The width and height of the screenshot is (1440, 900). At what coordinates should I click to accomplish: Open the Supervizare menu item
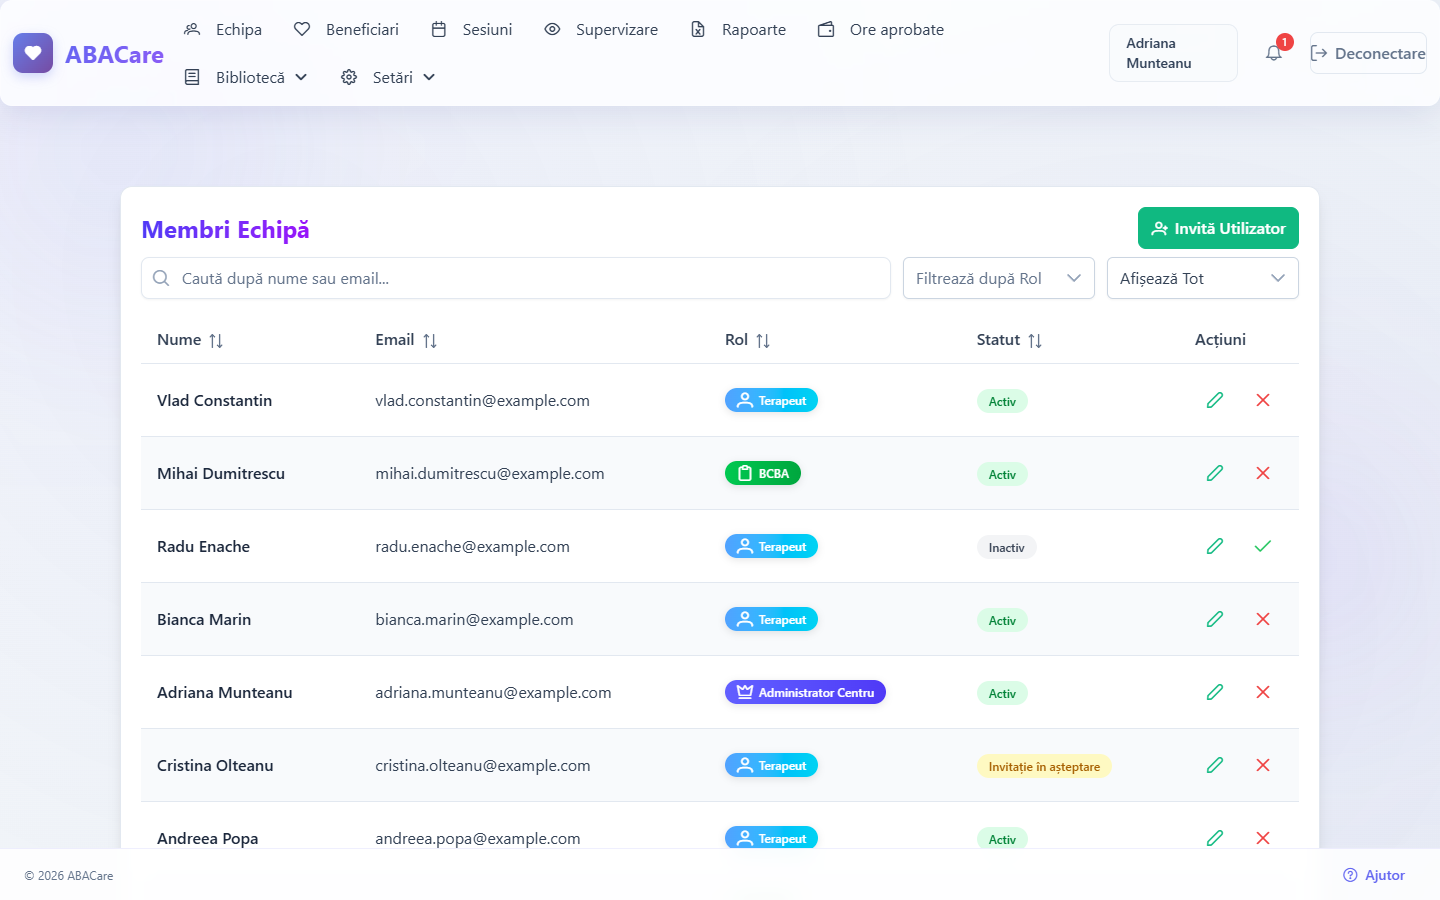point(601,30)
